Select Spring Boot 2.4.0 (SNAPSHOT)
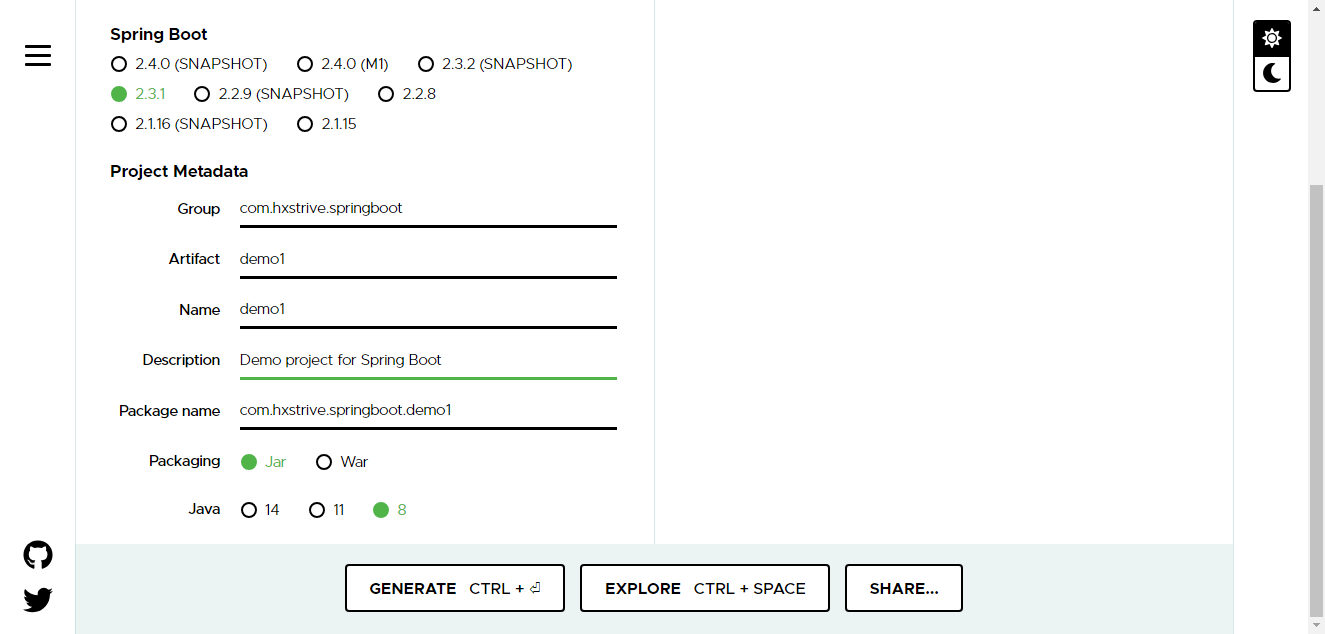 pyautogui.click(x=189, y=64)
